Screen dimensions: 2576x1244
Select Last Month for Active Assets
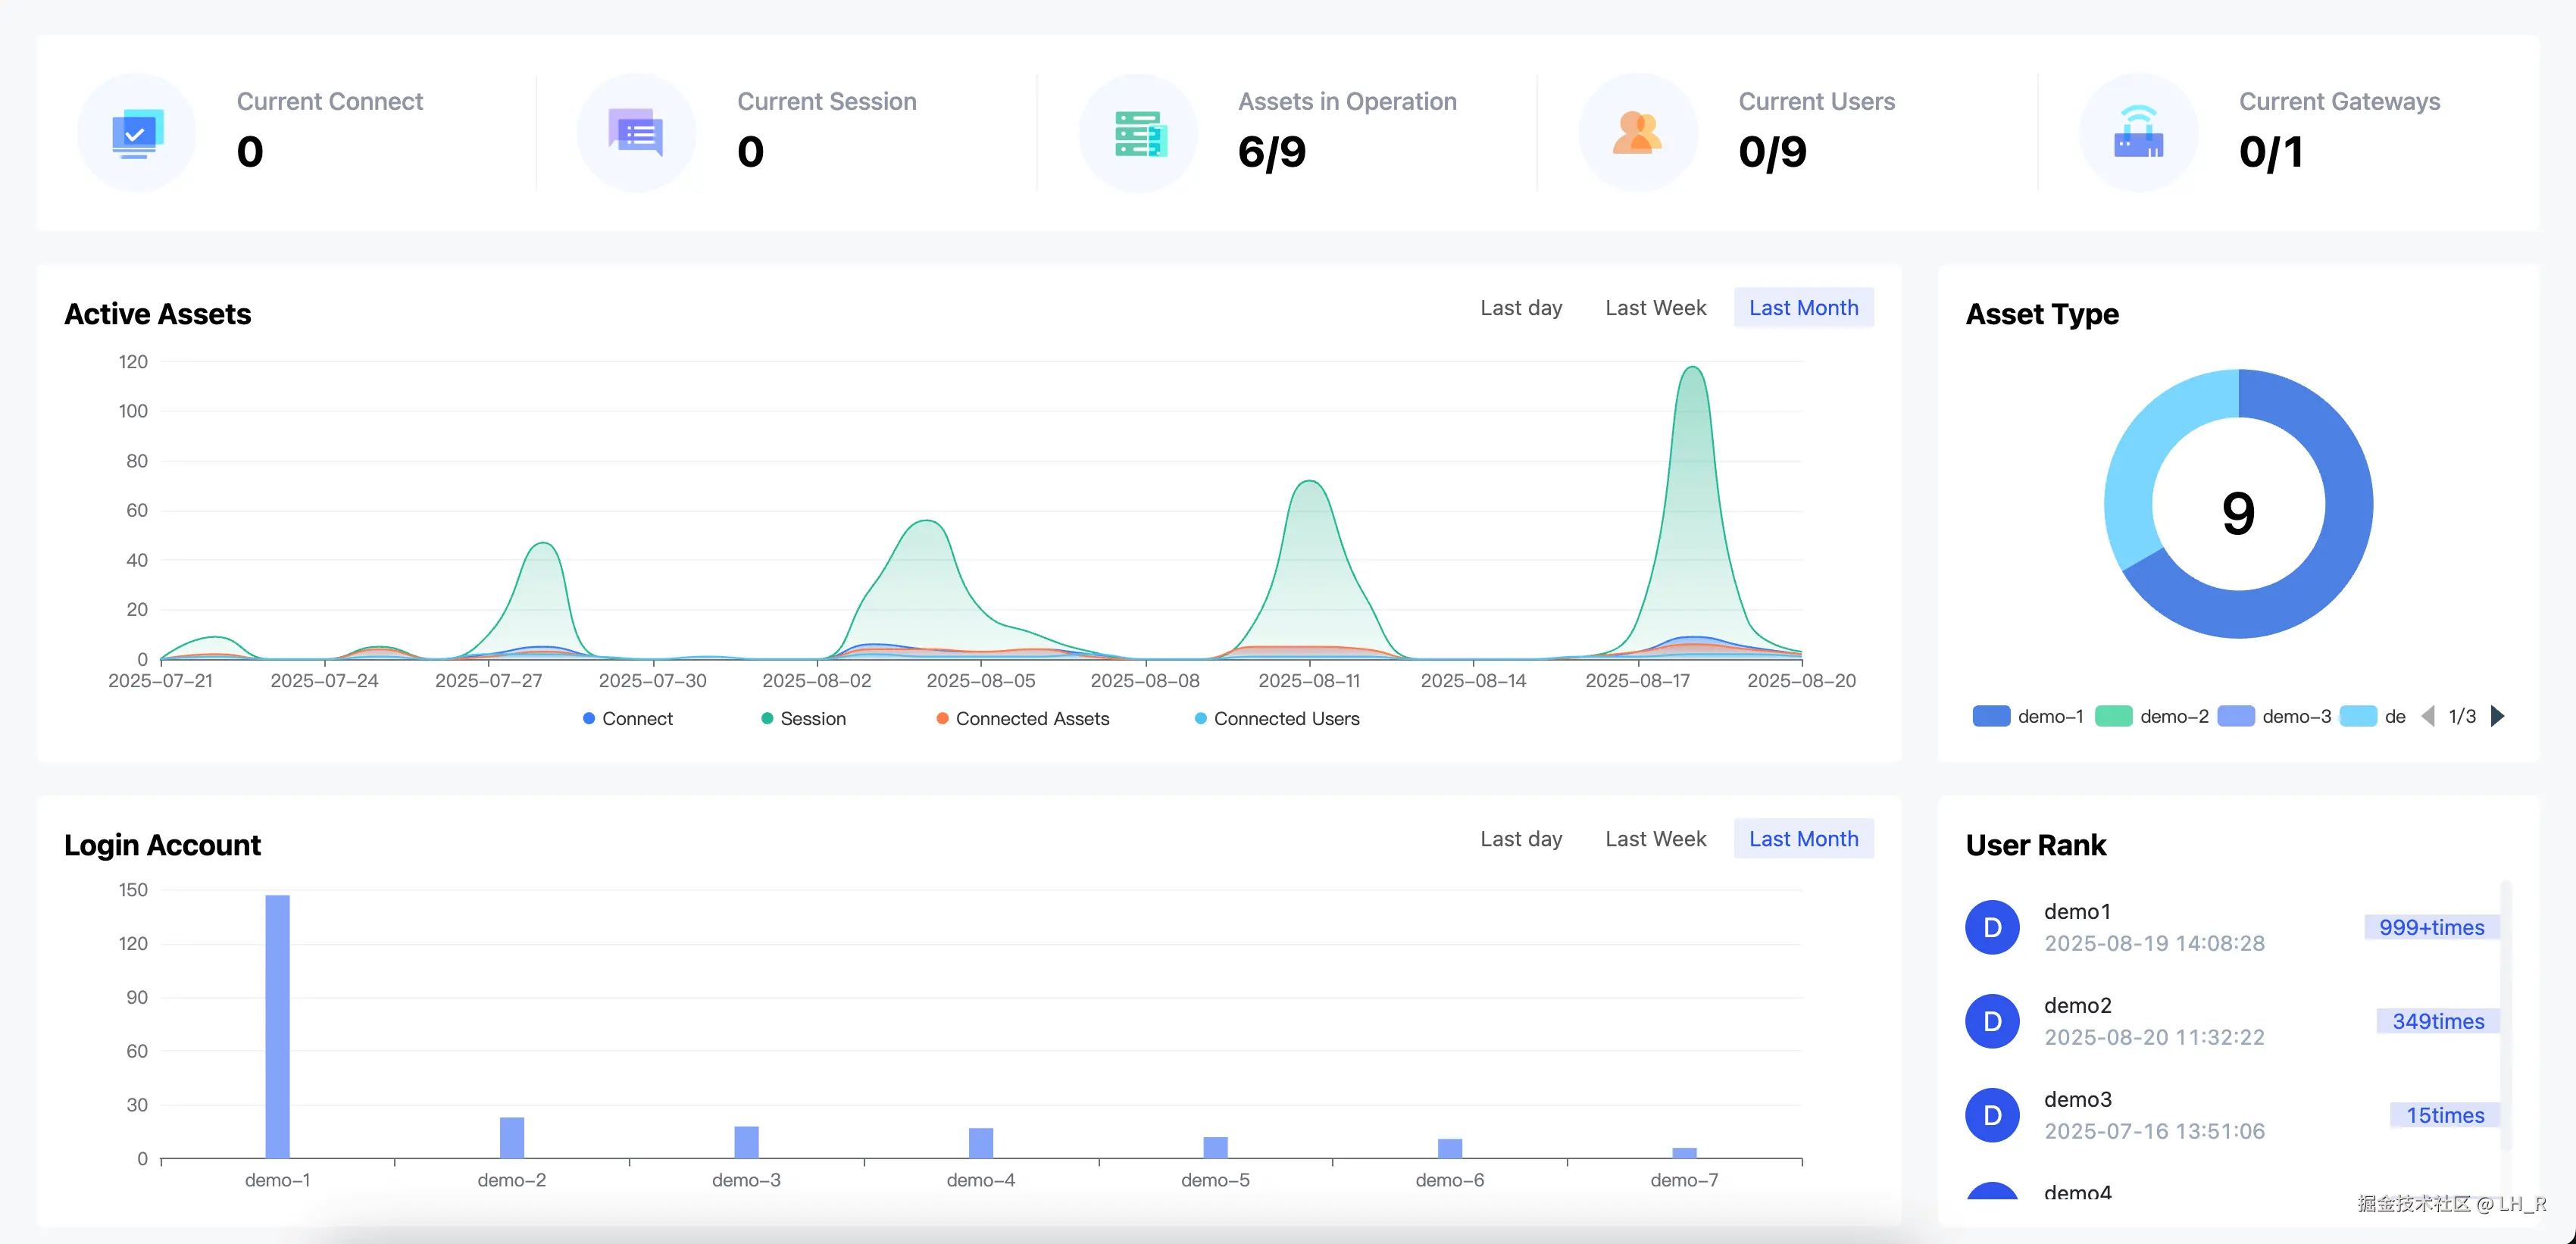click(x=1803, y=308)
